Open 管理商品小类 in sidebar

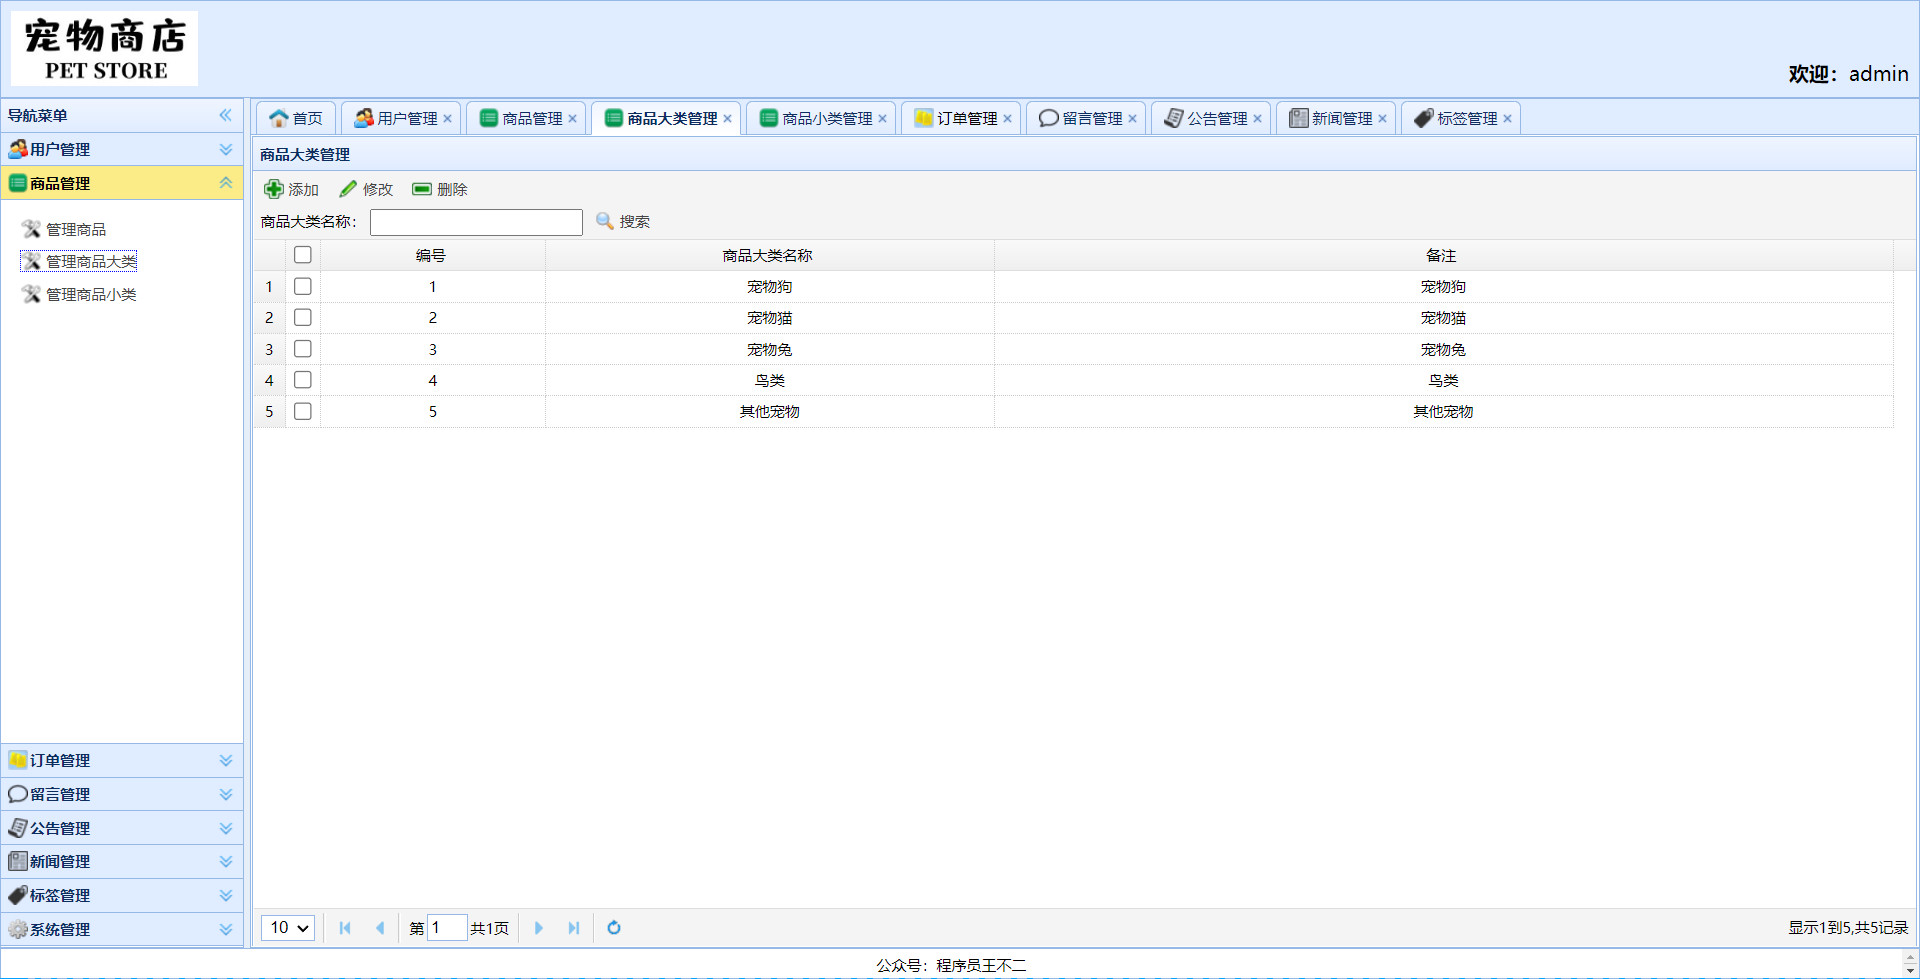pyautogui.click(x=79, y=294)
